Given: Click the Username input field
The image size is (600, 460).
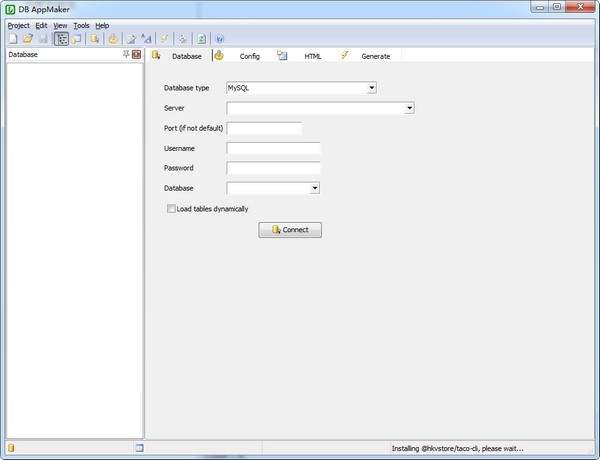Looking at the screenshot, I should pos(273,148).
